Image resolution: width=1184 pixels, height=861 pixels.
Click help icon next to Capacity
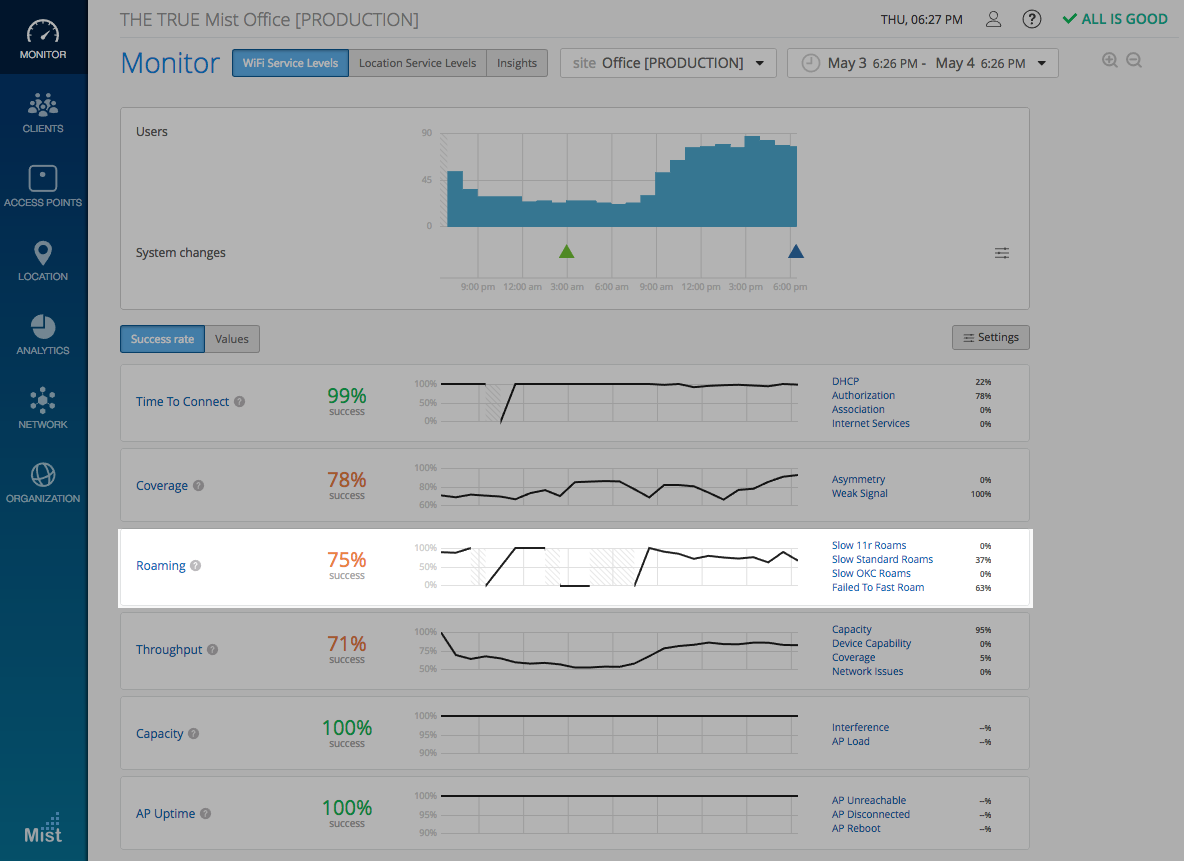(x=193, y=733)
